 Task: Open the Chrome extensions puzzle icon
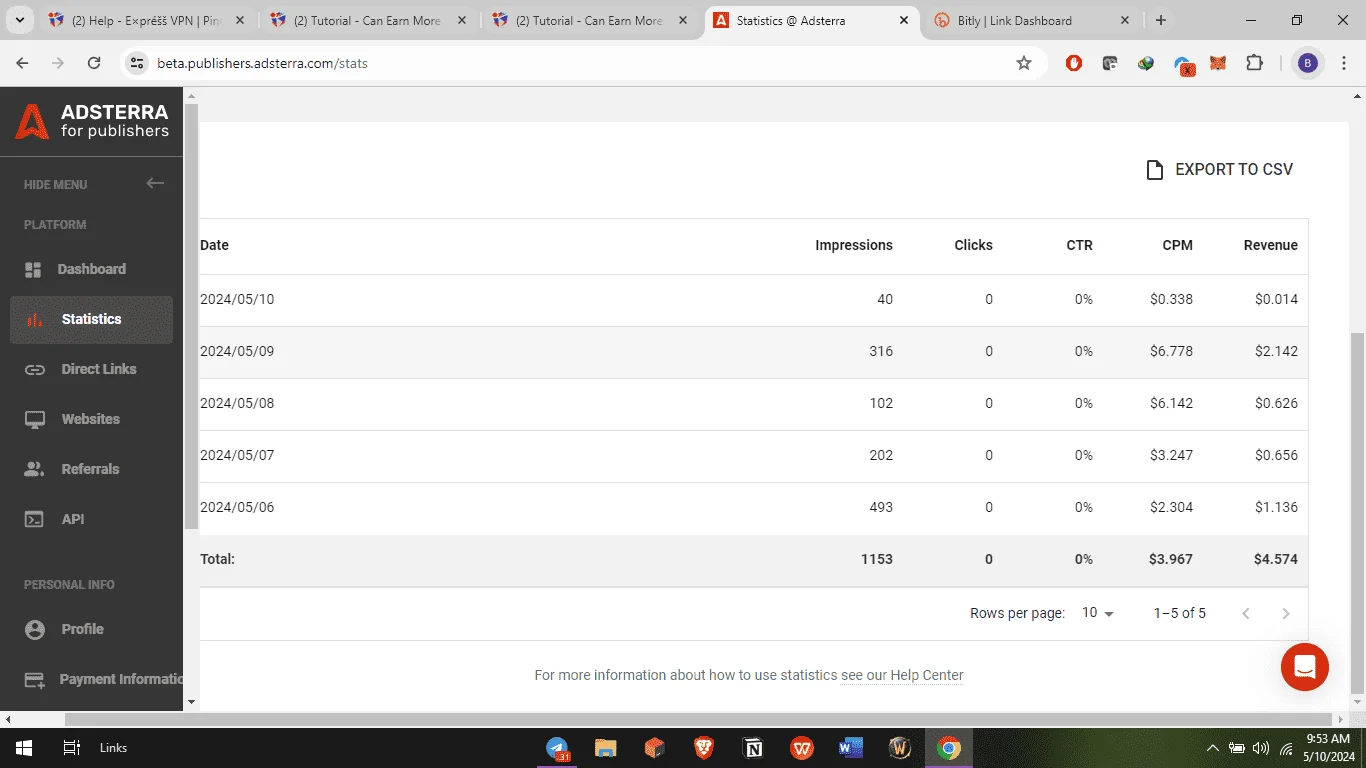click(x=1255, y=63)
